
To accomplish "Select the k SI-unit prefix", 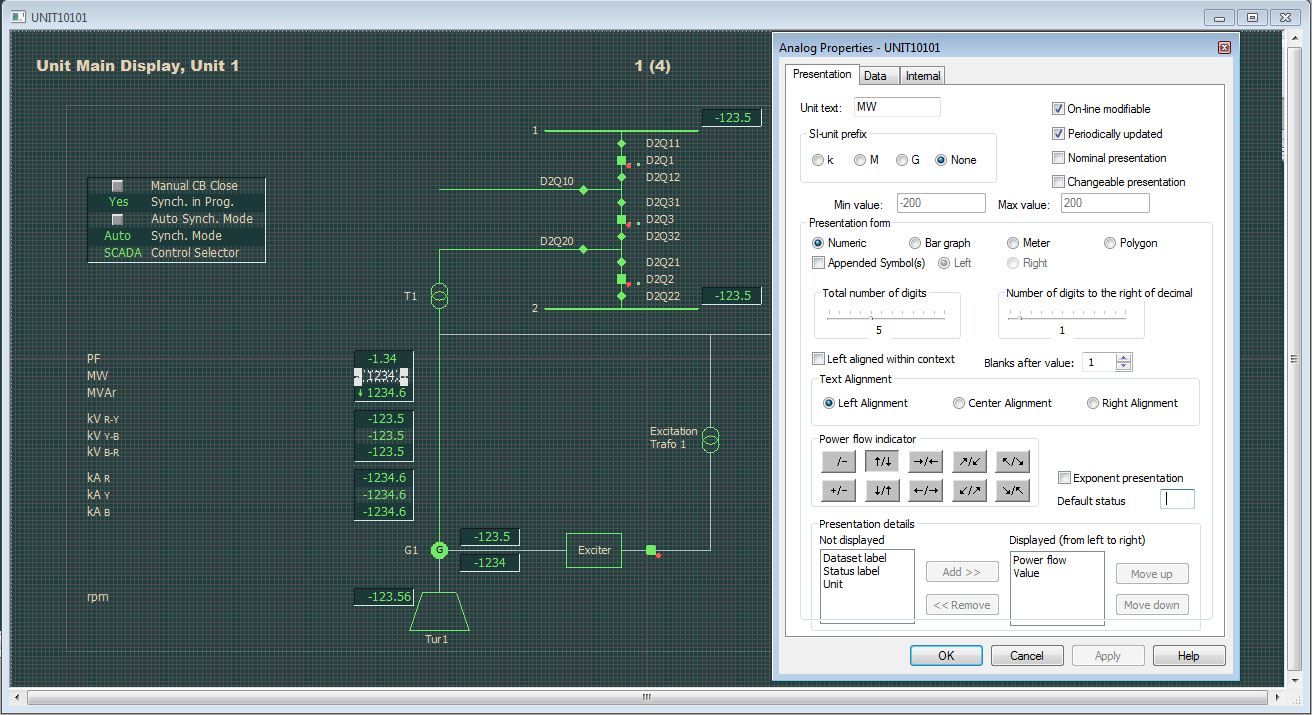I will (x=819, y=160).
